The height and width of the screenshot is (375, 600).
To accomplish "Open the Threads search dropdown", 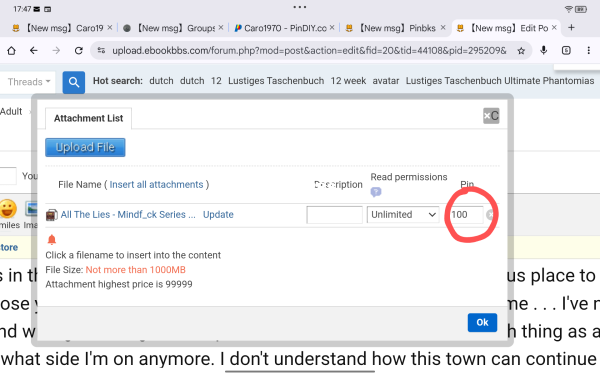I will (29, 82).
